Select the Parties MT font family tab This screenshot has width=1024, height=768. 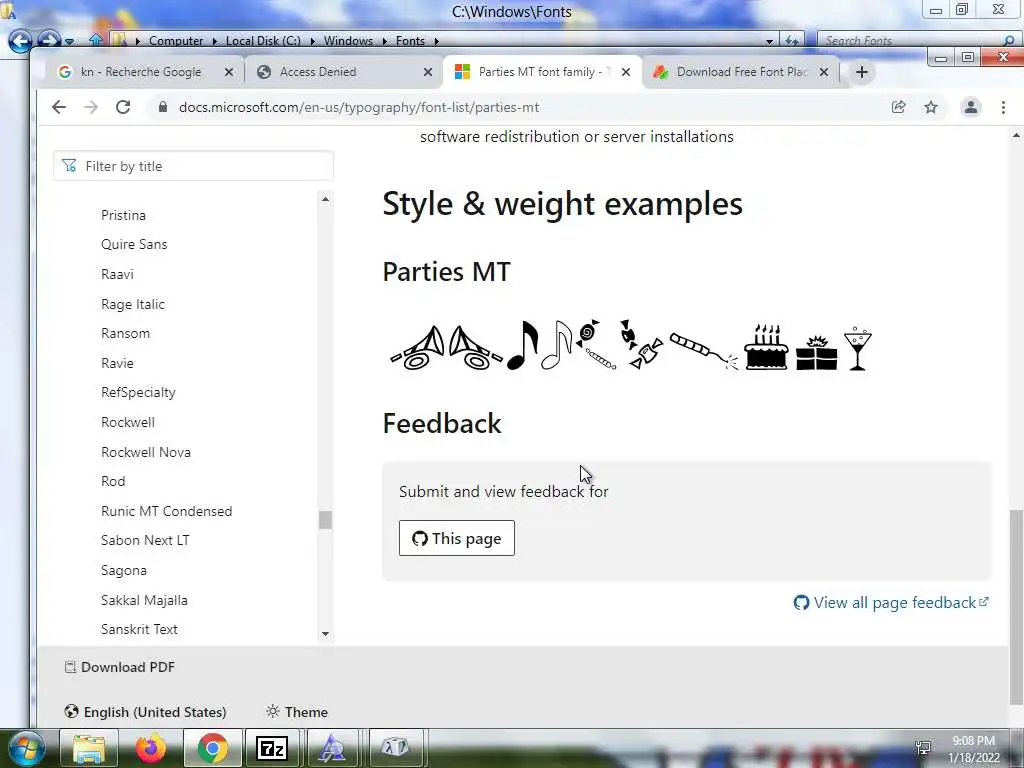point(543,72)
